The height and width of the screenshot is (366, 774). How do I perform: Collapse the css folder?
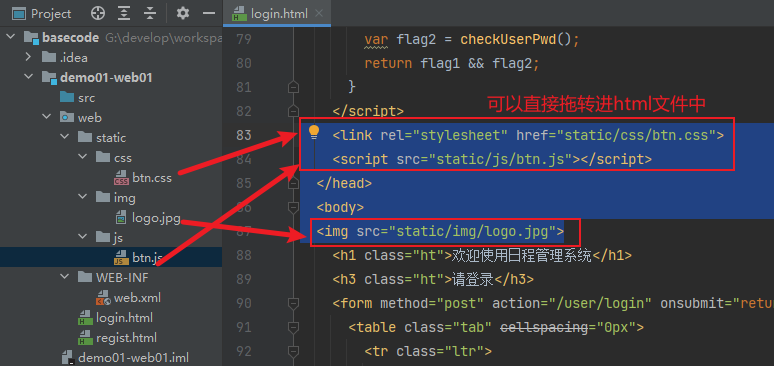pos(82,158)
